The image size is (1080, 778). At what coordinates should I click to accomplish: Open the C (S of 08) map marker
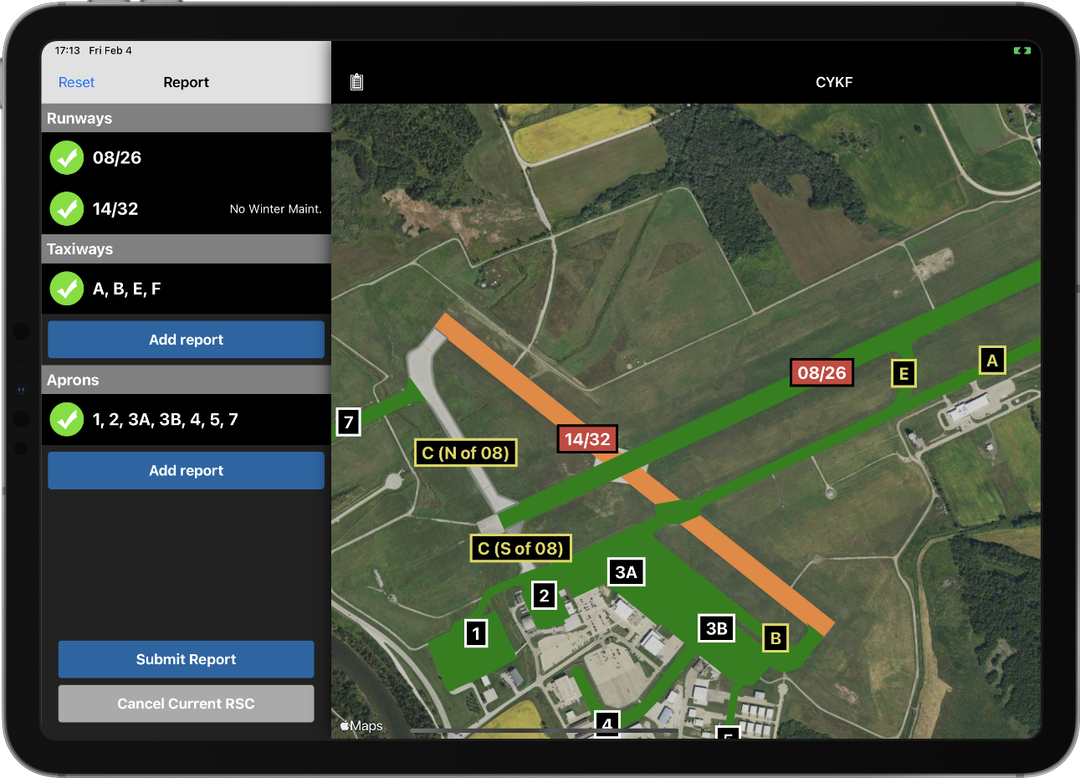[520, 548]
